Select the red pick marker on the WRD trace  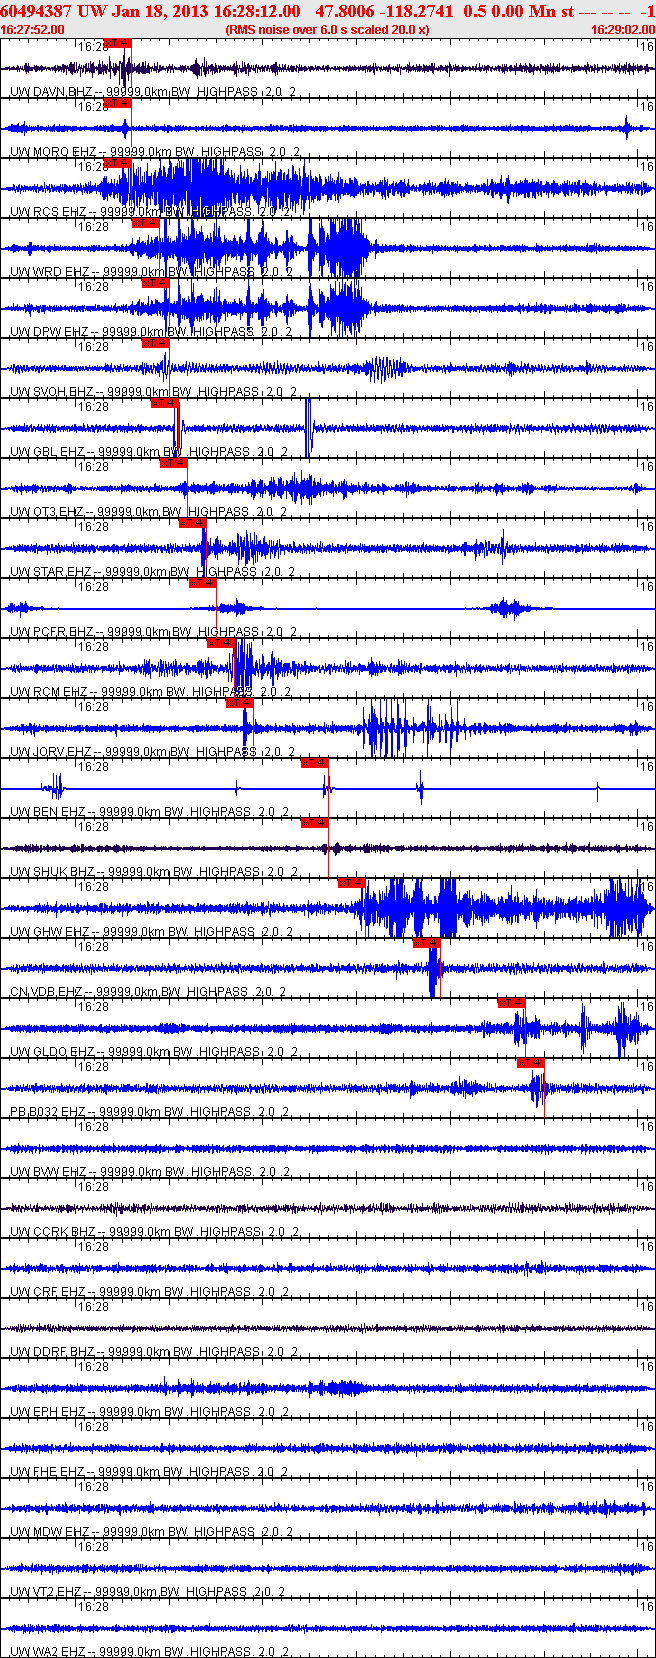pos(146,223)
